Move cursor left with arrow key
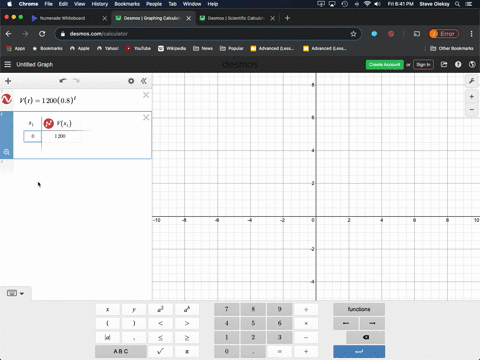This screenshot has width=480, height=360. click(346, 323)
